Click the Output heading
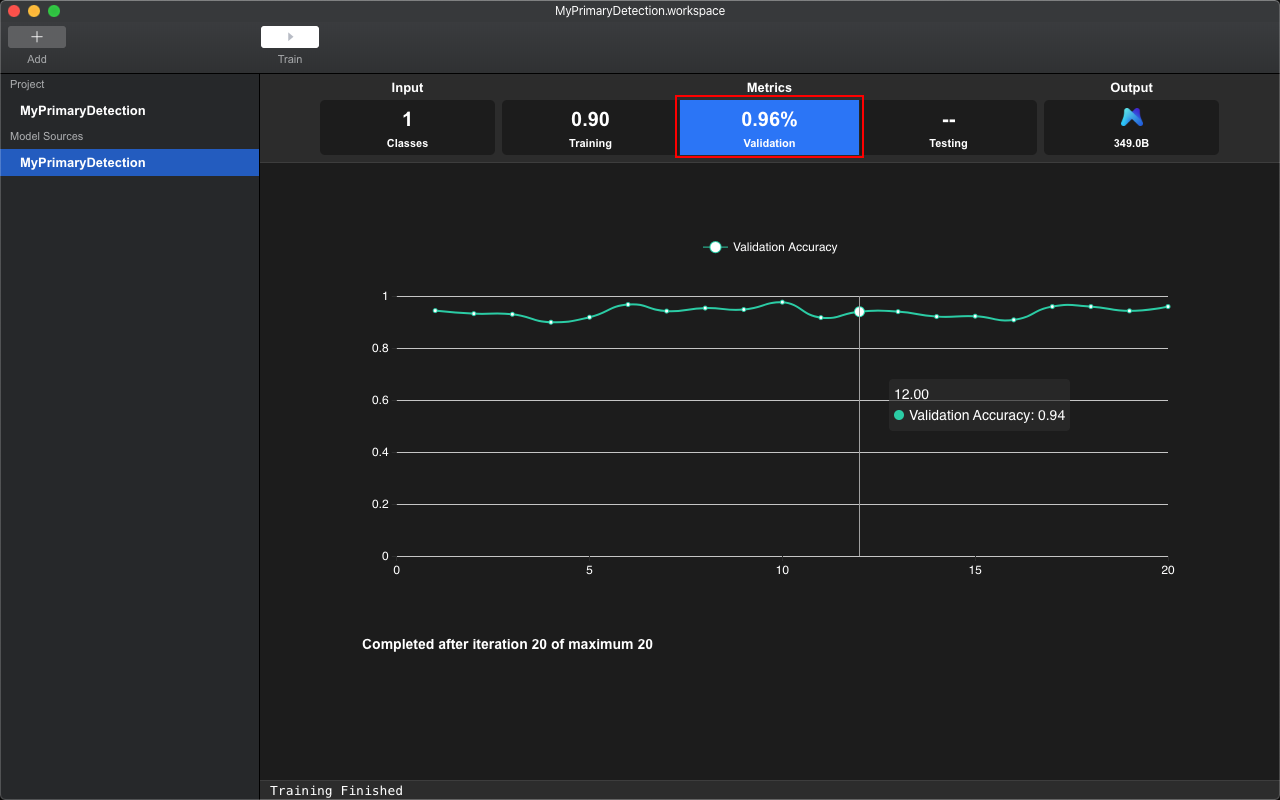Screen dimensions: 1280x800 (1131, 88)
